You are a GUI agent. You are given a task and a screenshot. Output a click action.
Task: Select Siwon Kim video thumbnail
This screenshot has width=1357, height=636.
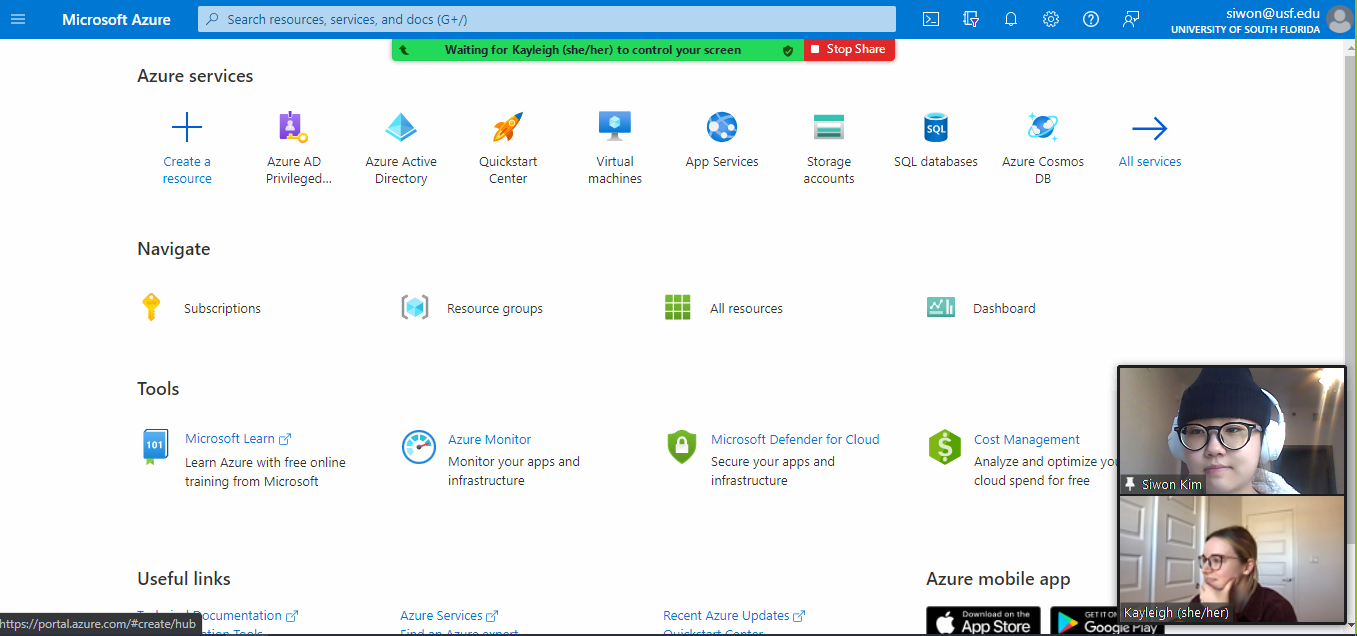1231,430
